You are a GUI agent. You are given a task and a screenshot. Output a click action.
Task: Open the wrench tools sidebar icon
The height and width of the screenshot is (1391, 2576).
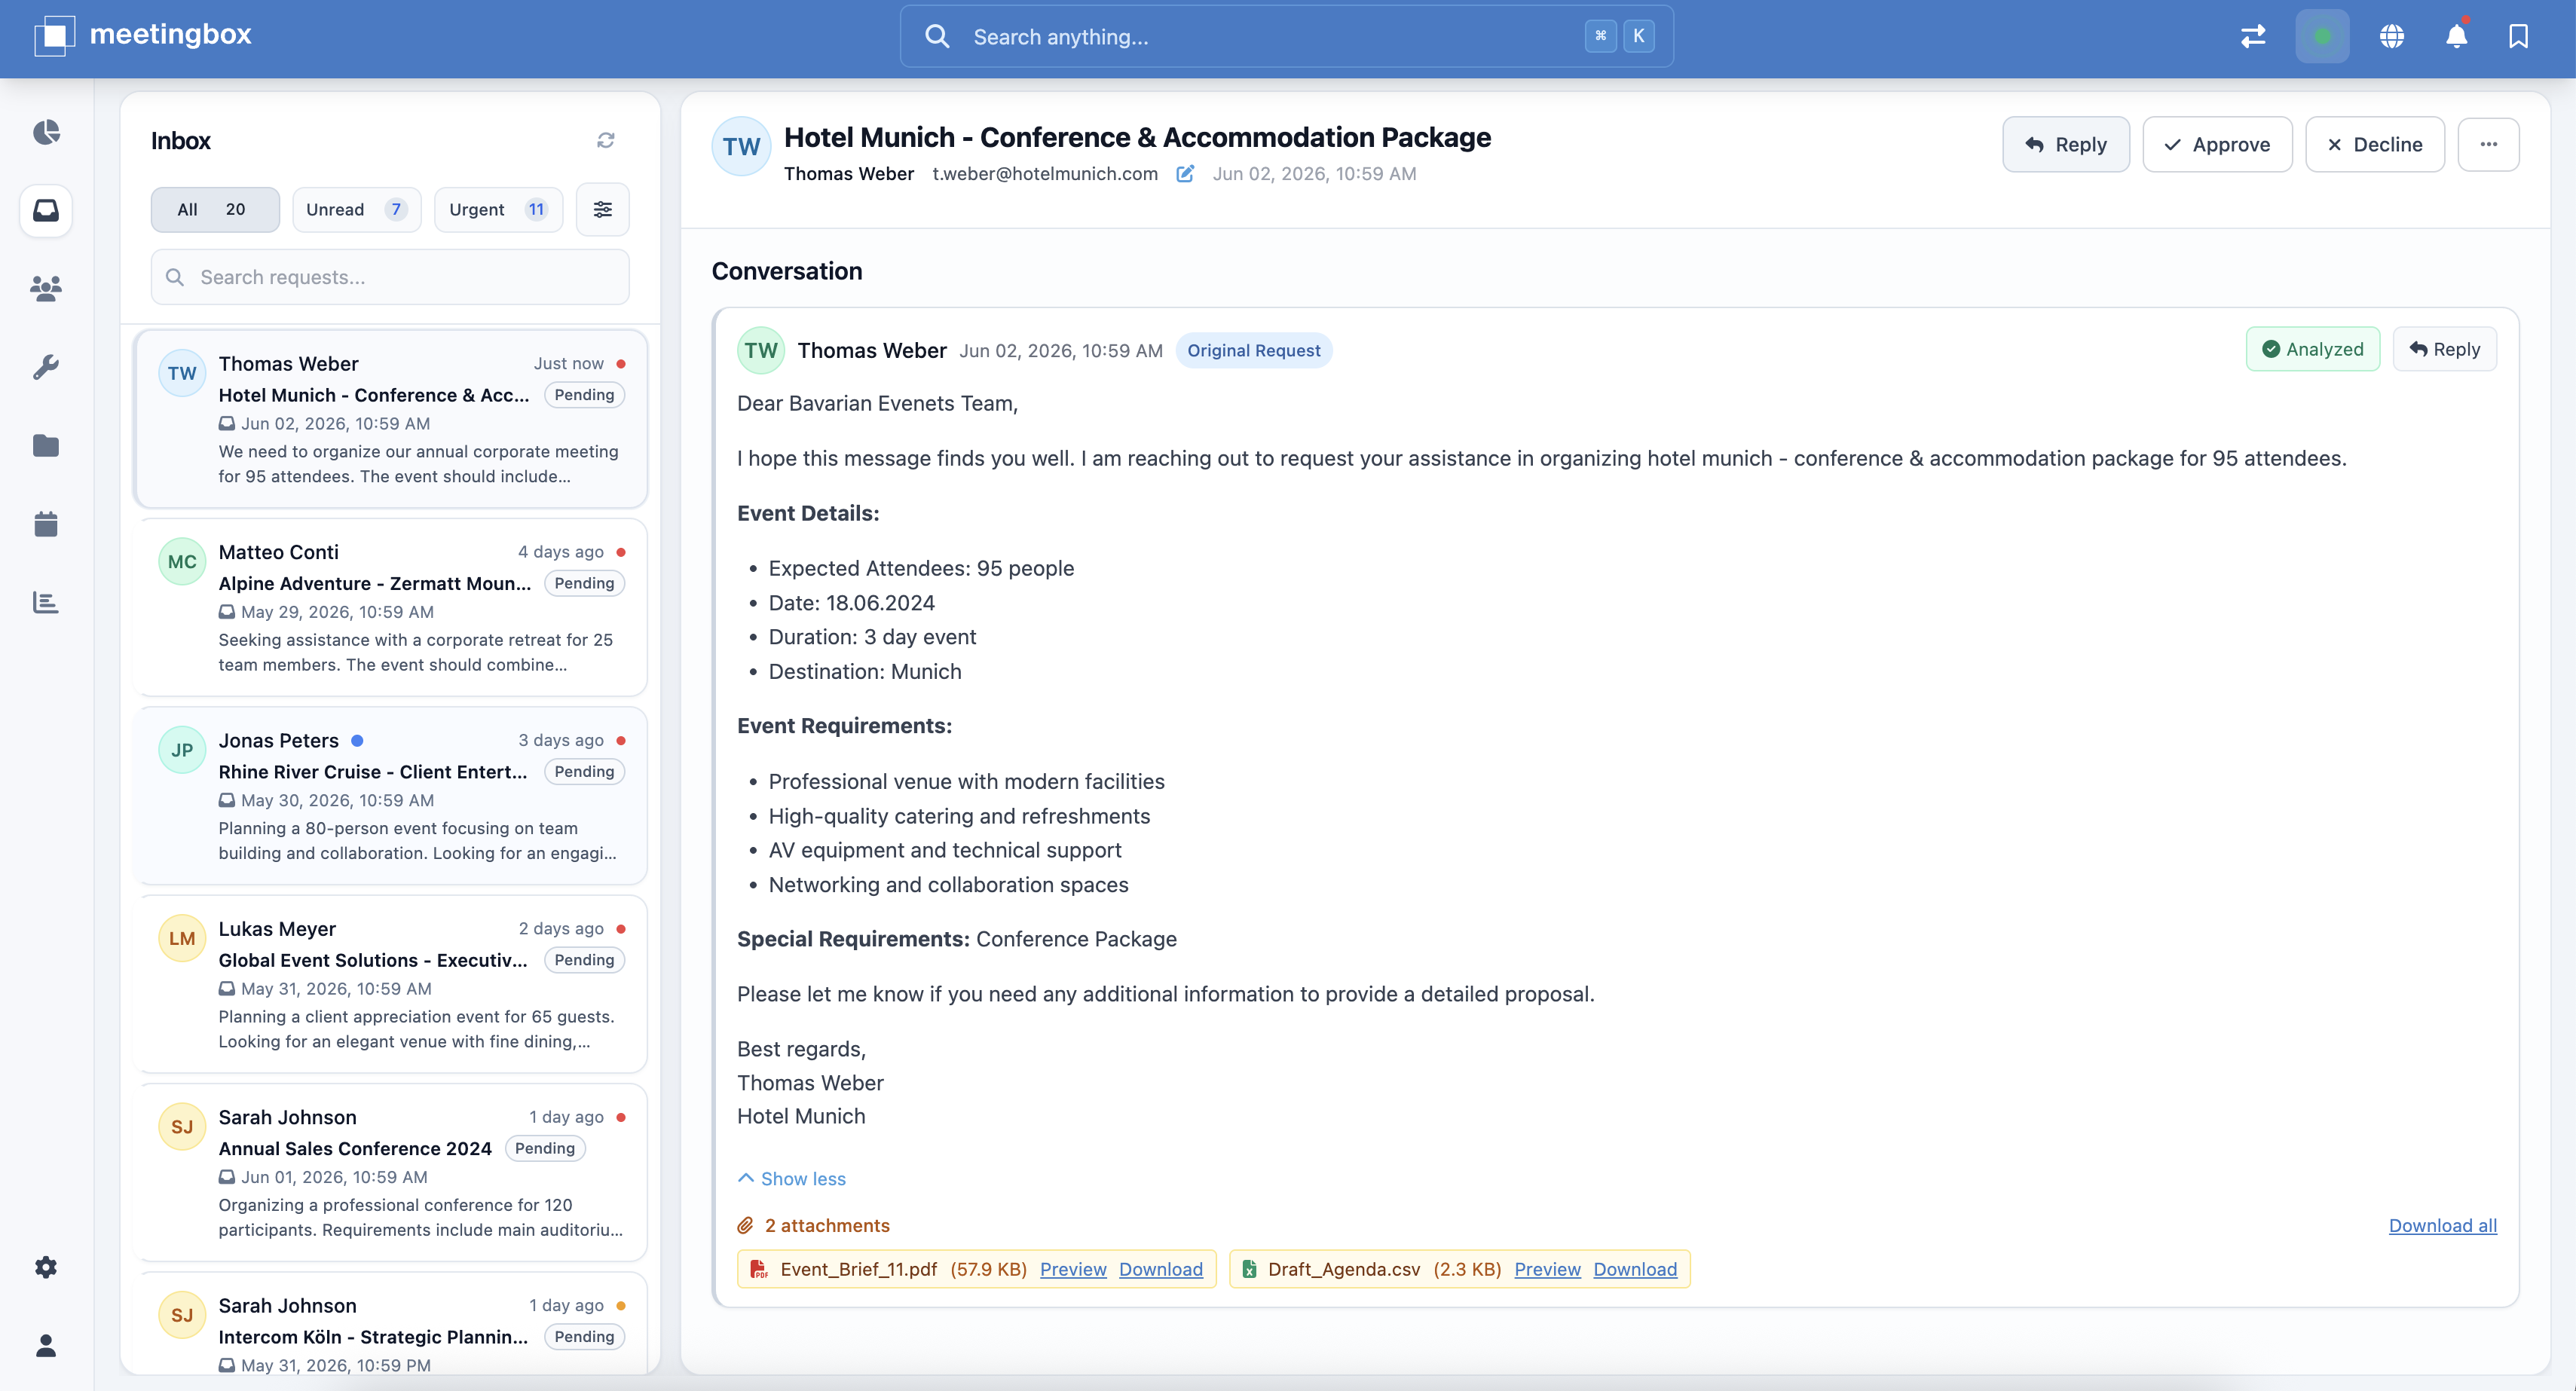(x=46, y=367)
